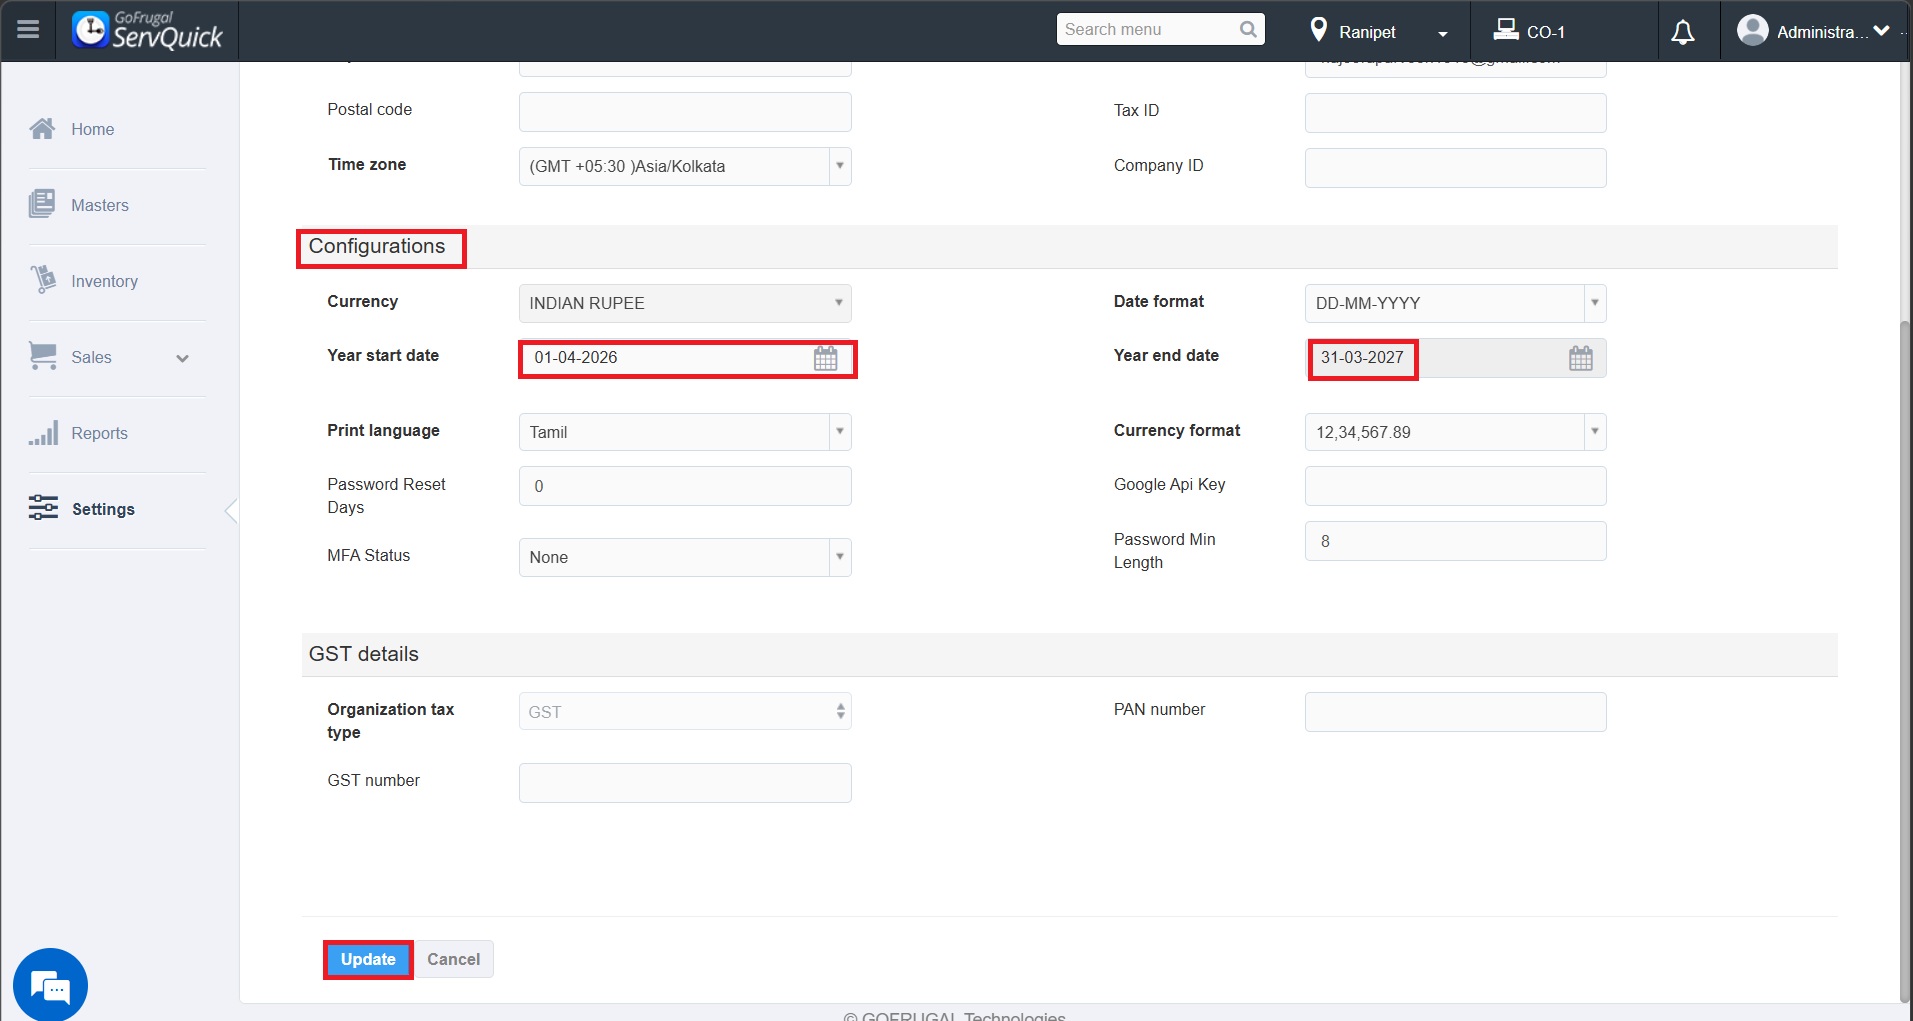Click the GST number input field
Viewport: 1913px width, 1021px height.
(685, 783)
